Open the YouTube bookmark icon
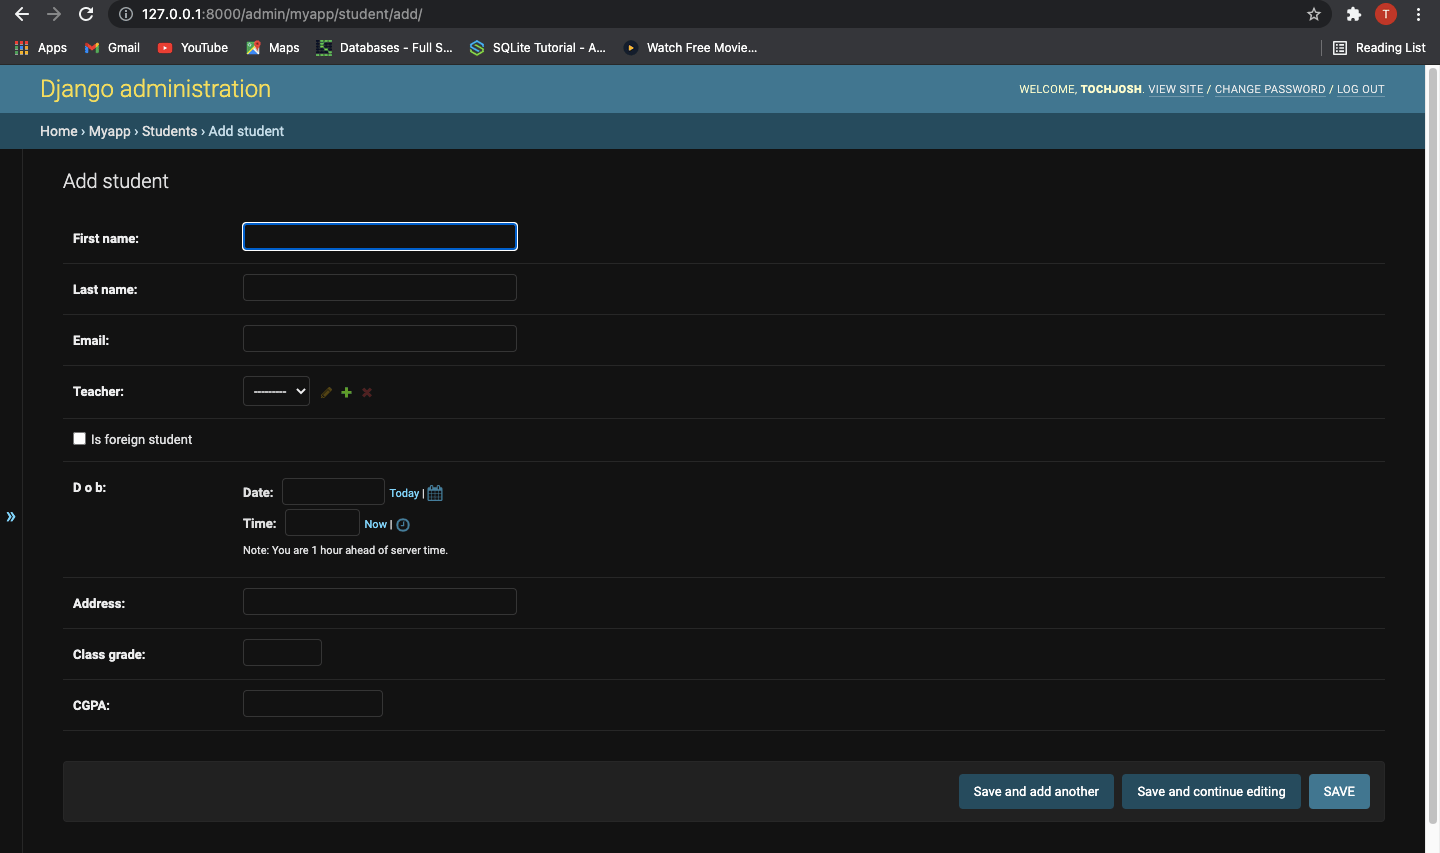The image size is (1440, 853). tap(163, 47)
